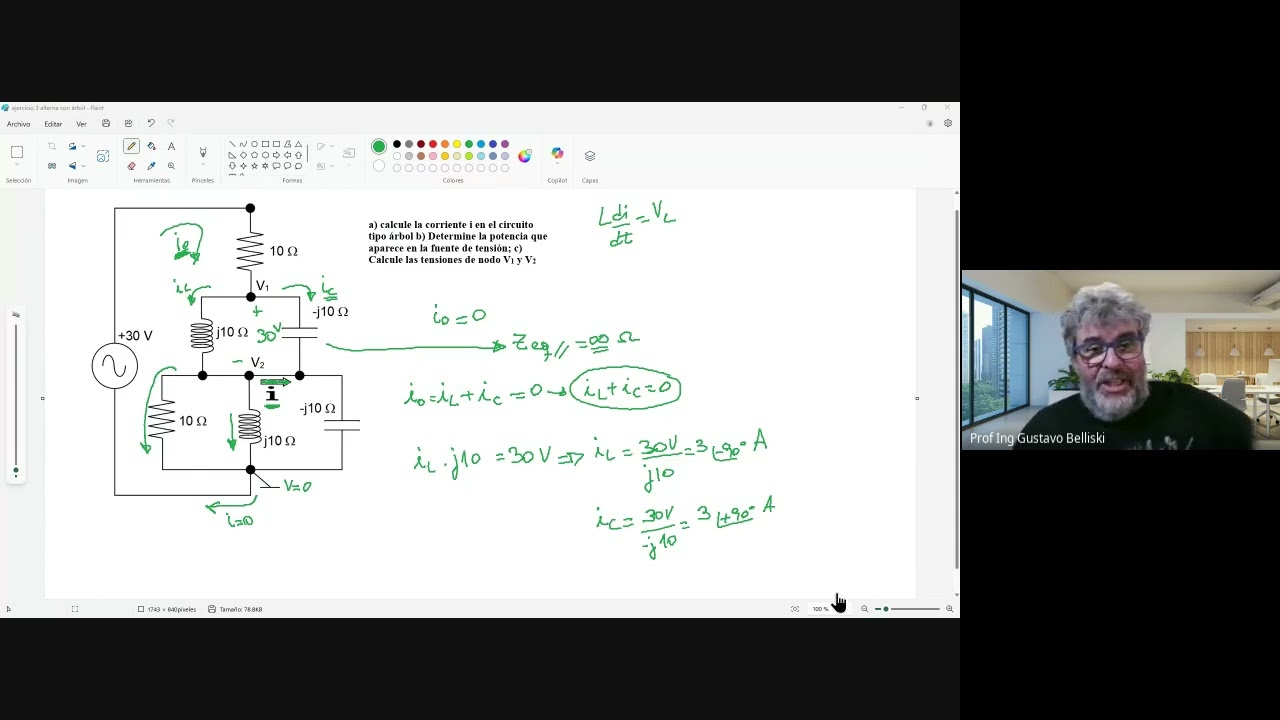Open the Archivo menu
The width and height of the screenshot is (1280, 720).
(18, 124)
